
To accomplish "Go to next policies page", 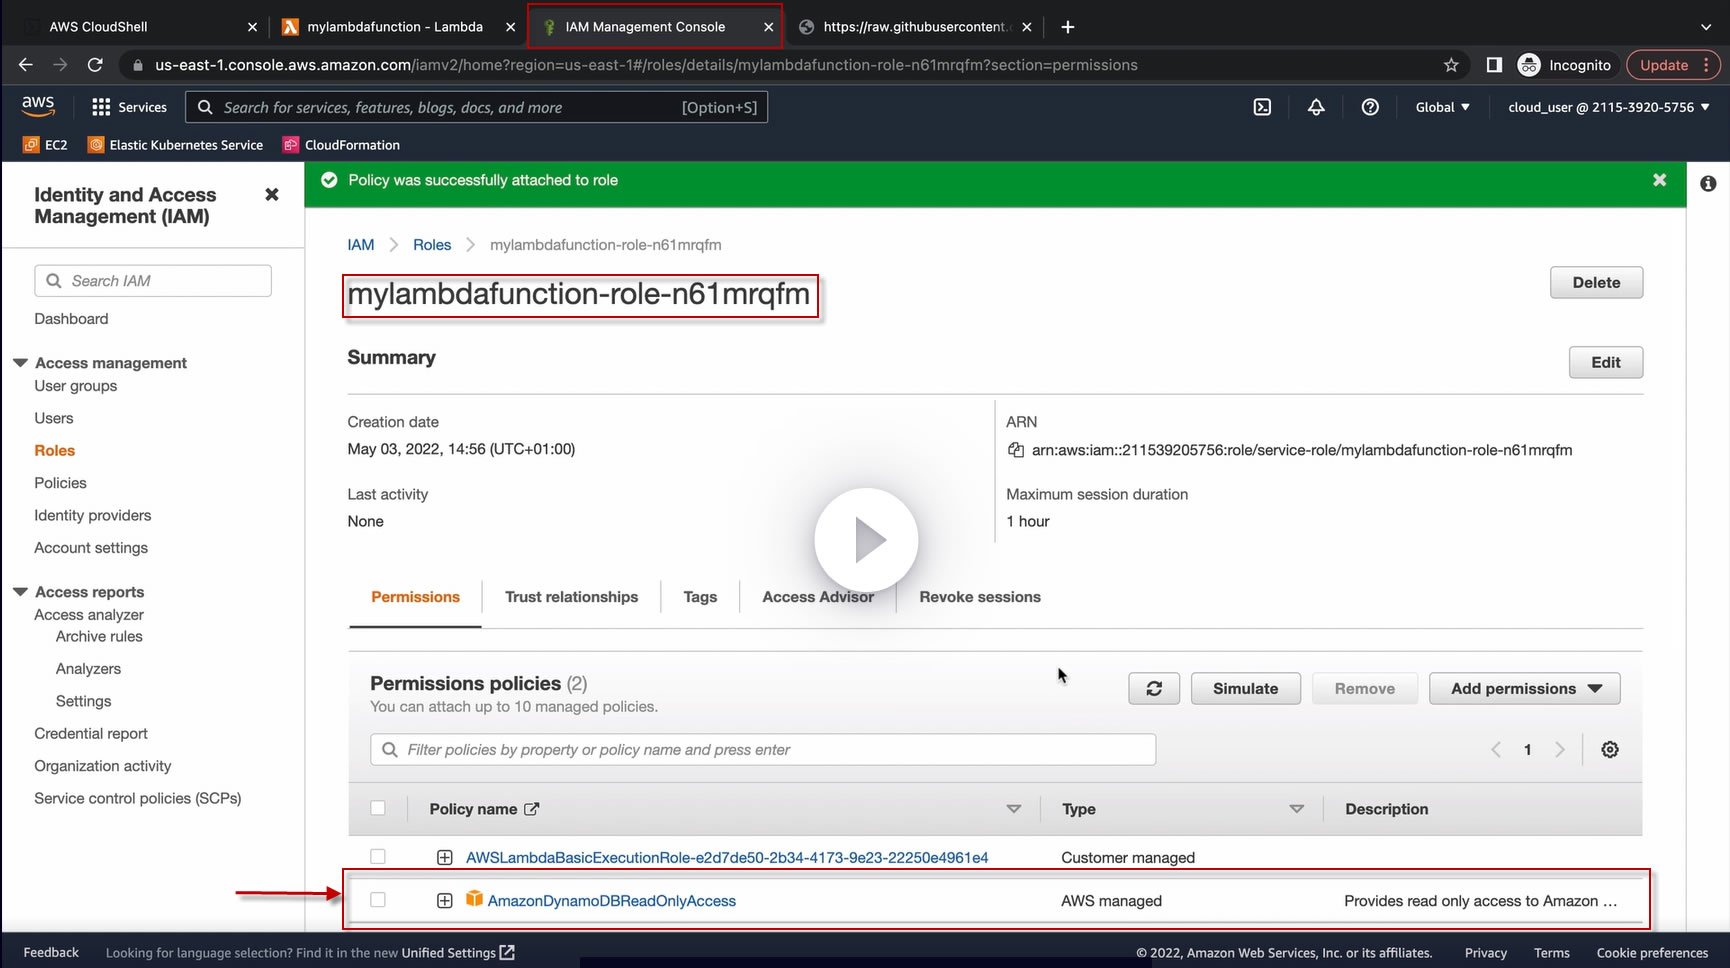I will coord(1559,750).
